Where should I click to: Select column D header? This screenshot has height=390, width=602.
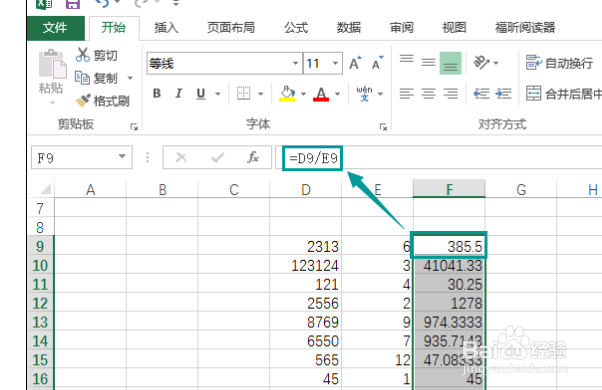306,190
